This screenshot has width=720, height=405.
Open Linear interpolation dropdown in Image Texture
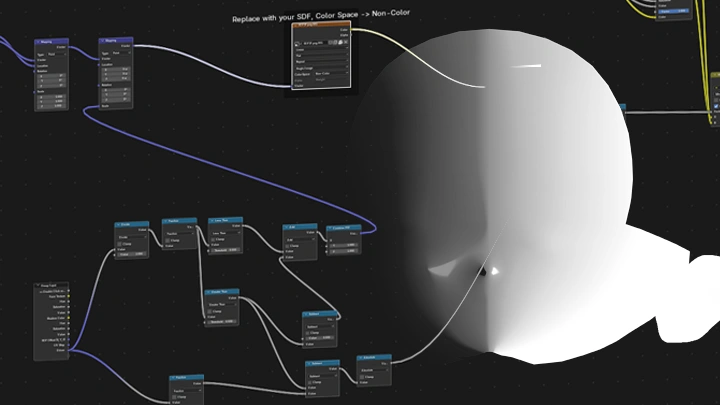321,50
